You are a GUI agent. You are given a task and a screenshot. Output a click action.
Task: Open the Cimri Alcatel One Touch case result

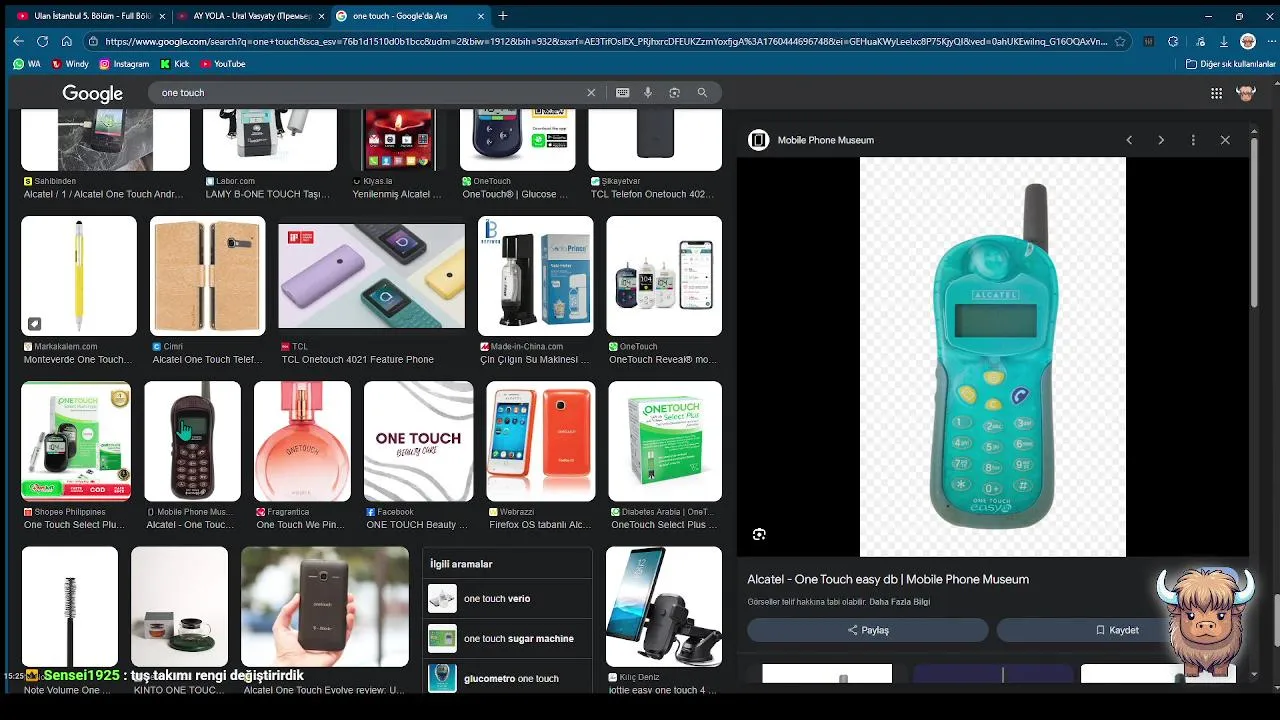pyautogui.click(x=207, y=276)
